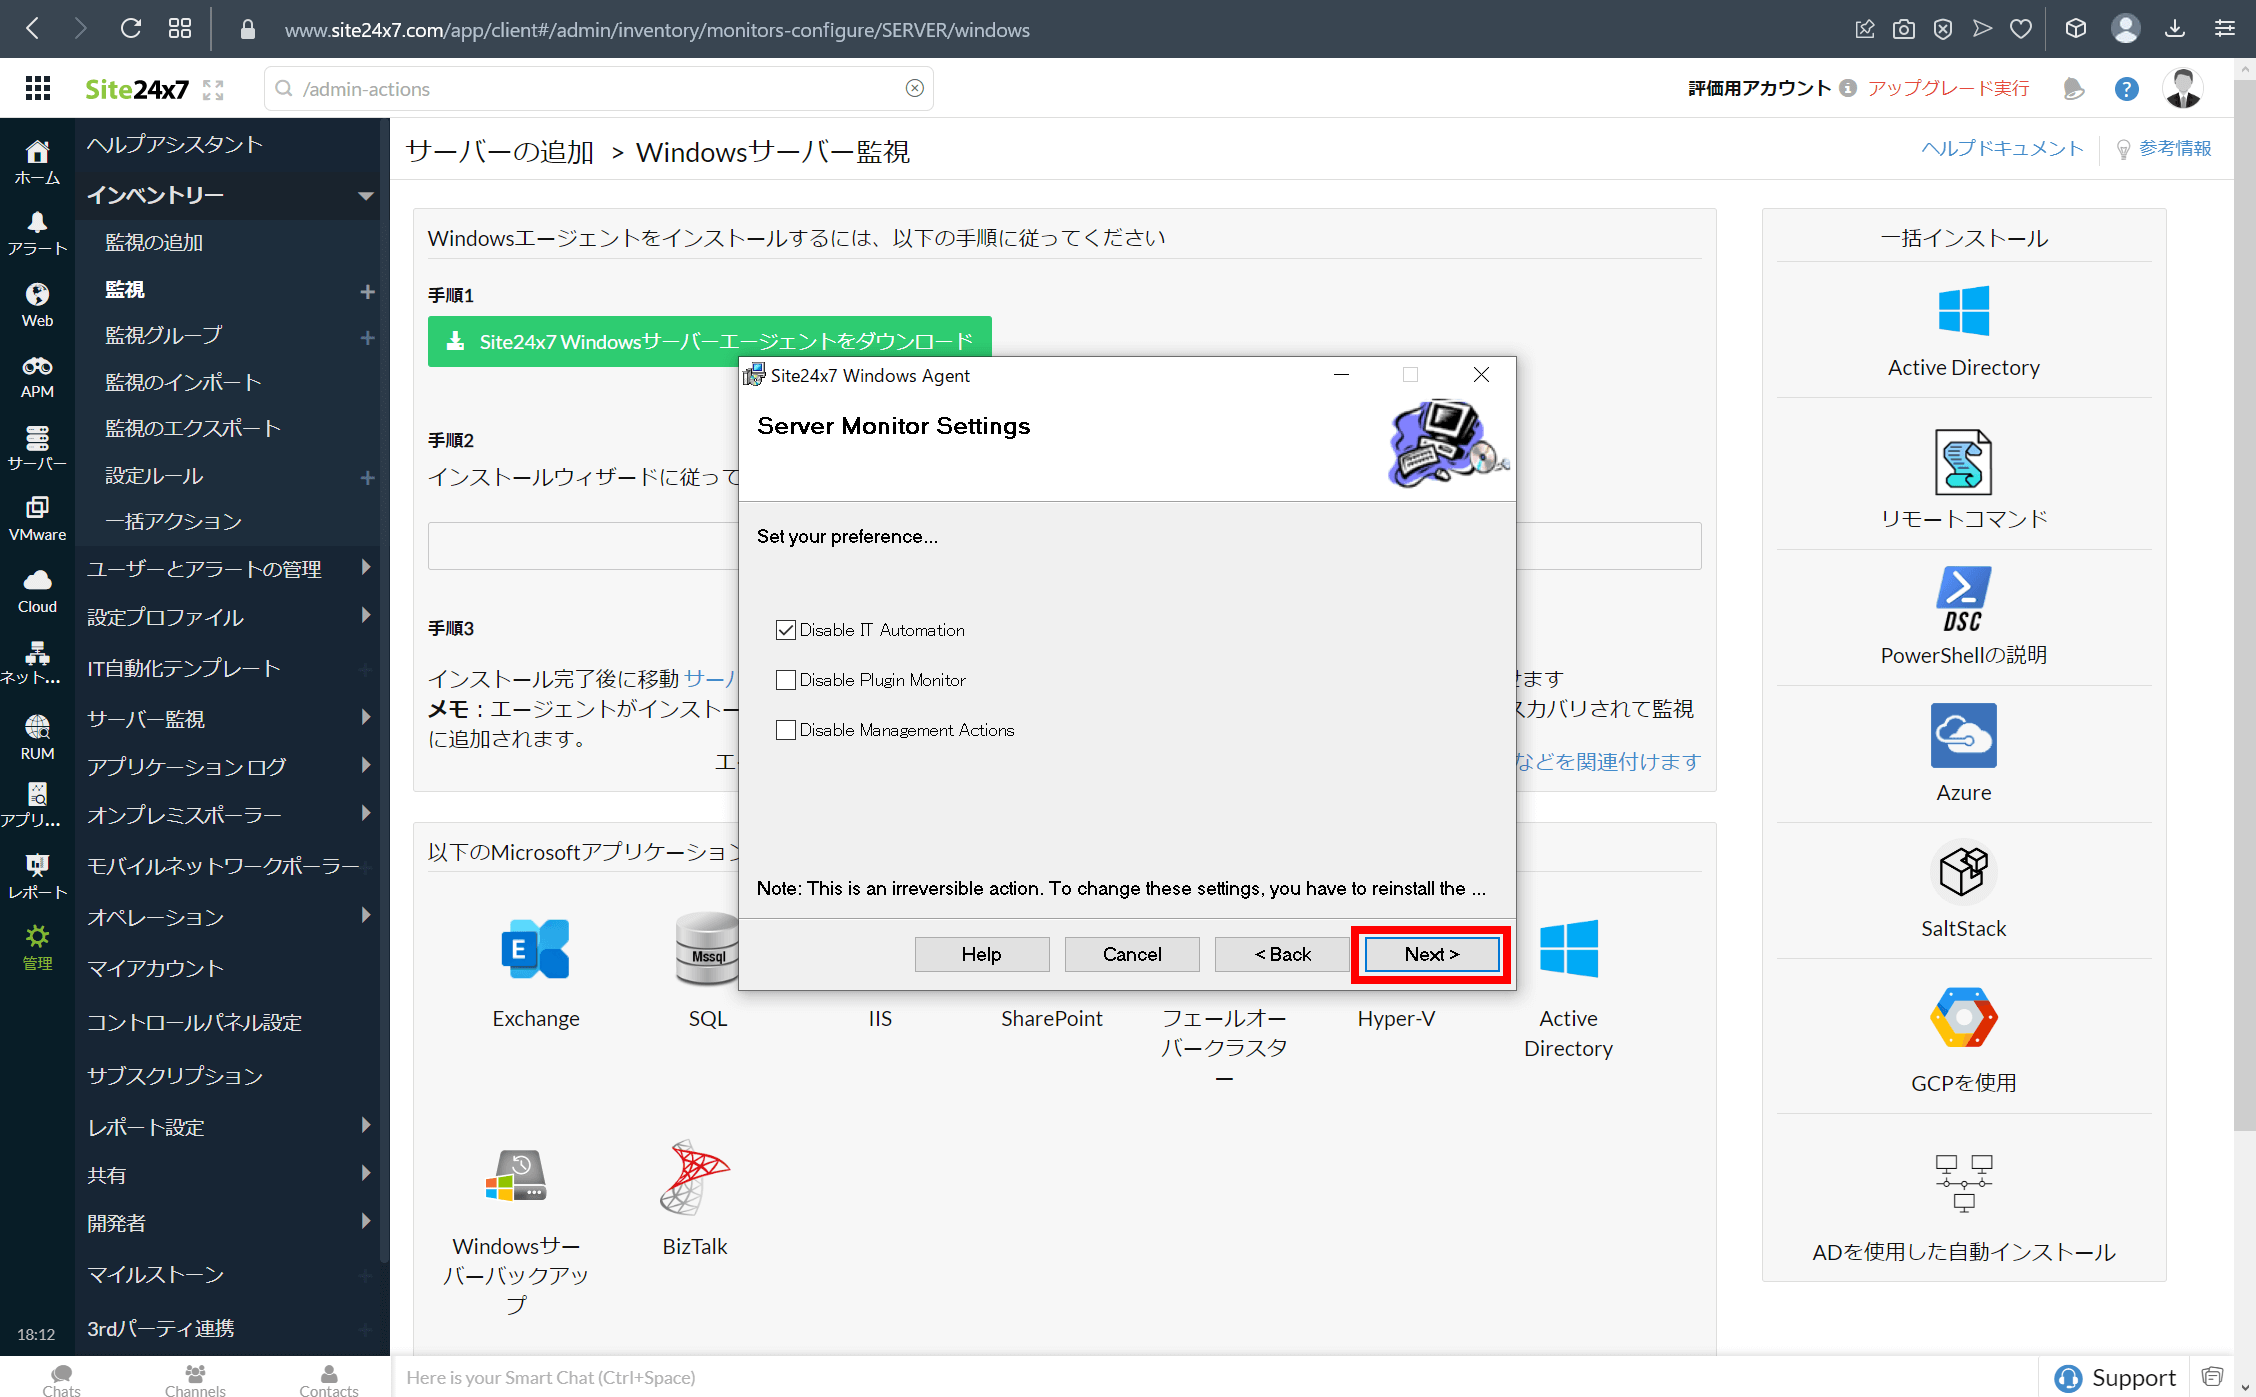The width and height of the screenshot is (2256, 1397).
Task: Open the Home (ホーム) sidebar icon
Action: click(37, 162)
